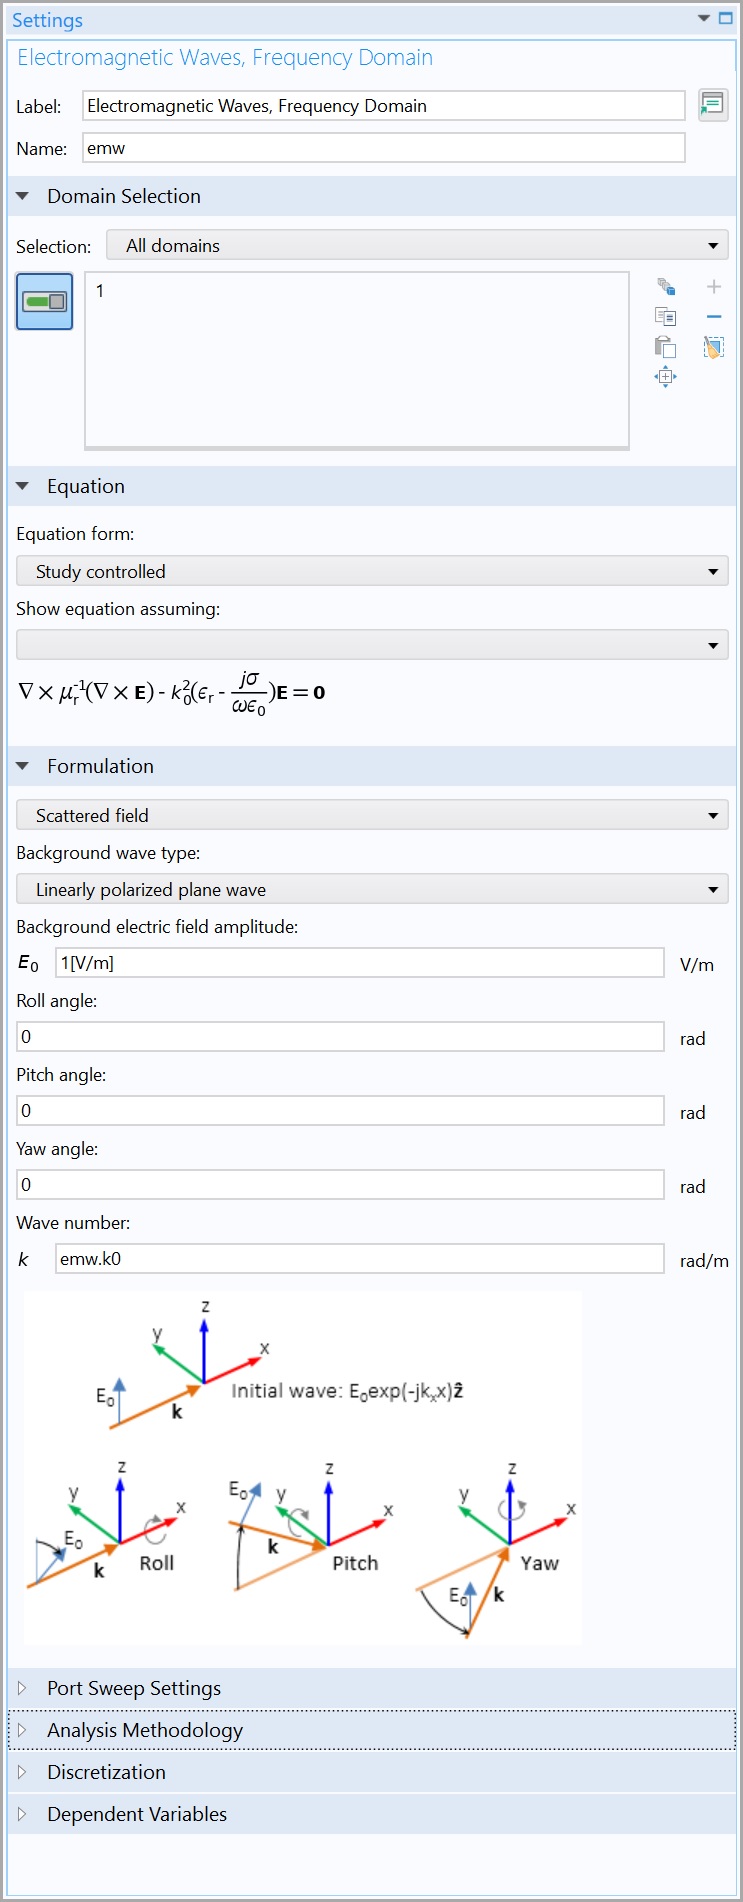This screenshot has width=743, height=1902.
Task: Click the Show Label icon beside Label field
Action: click(x=713, y=105)
